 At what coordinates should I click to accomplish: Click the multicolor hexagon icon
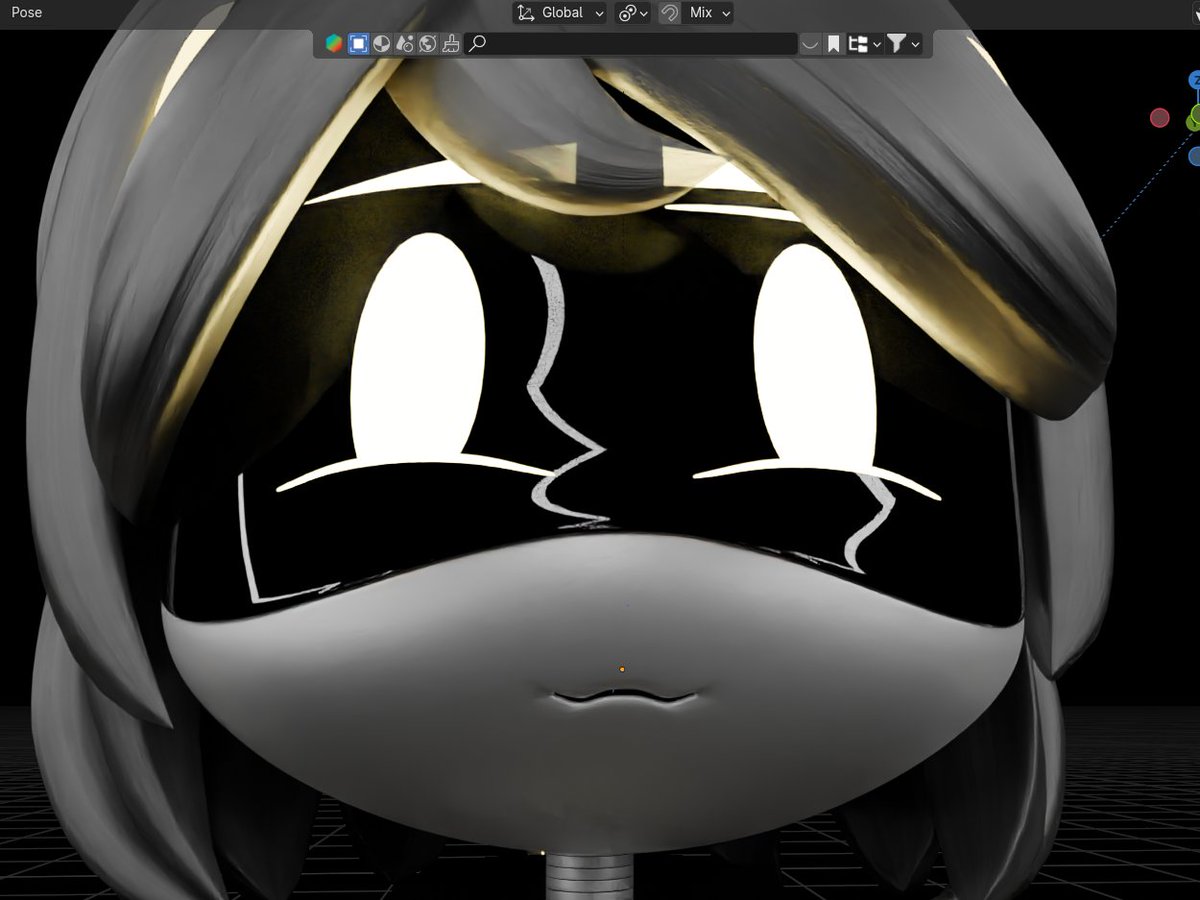point(334,43)
